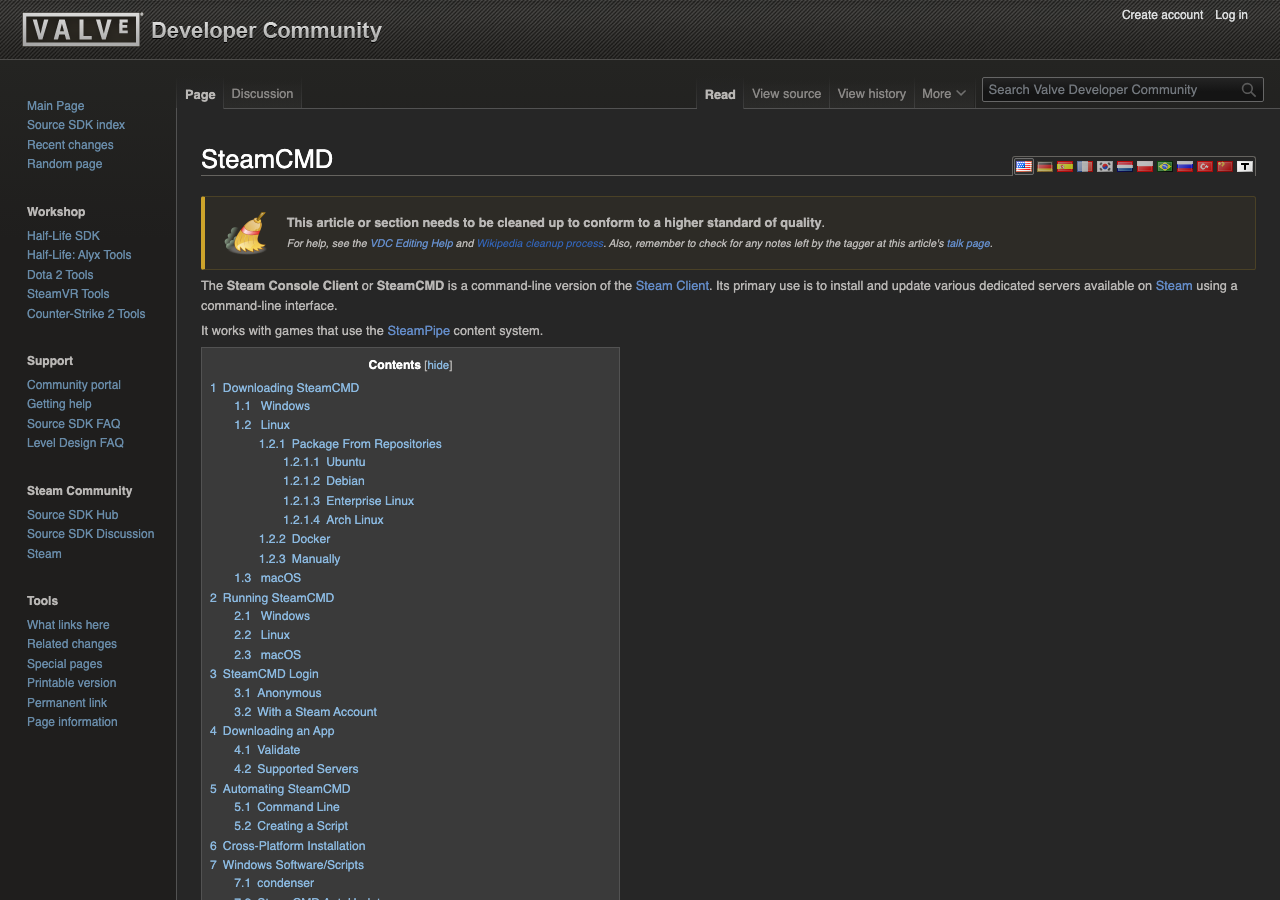1280x900 pixels.
Task: Open Dota 2 Tools link
Action: coord(60,275)
